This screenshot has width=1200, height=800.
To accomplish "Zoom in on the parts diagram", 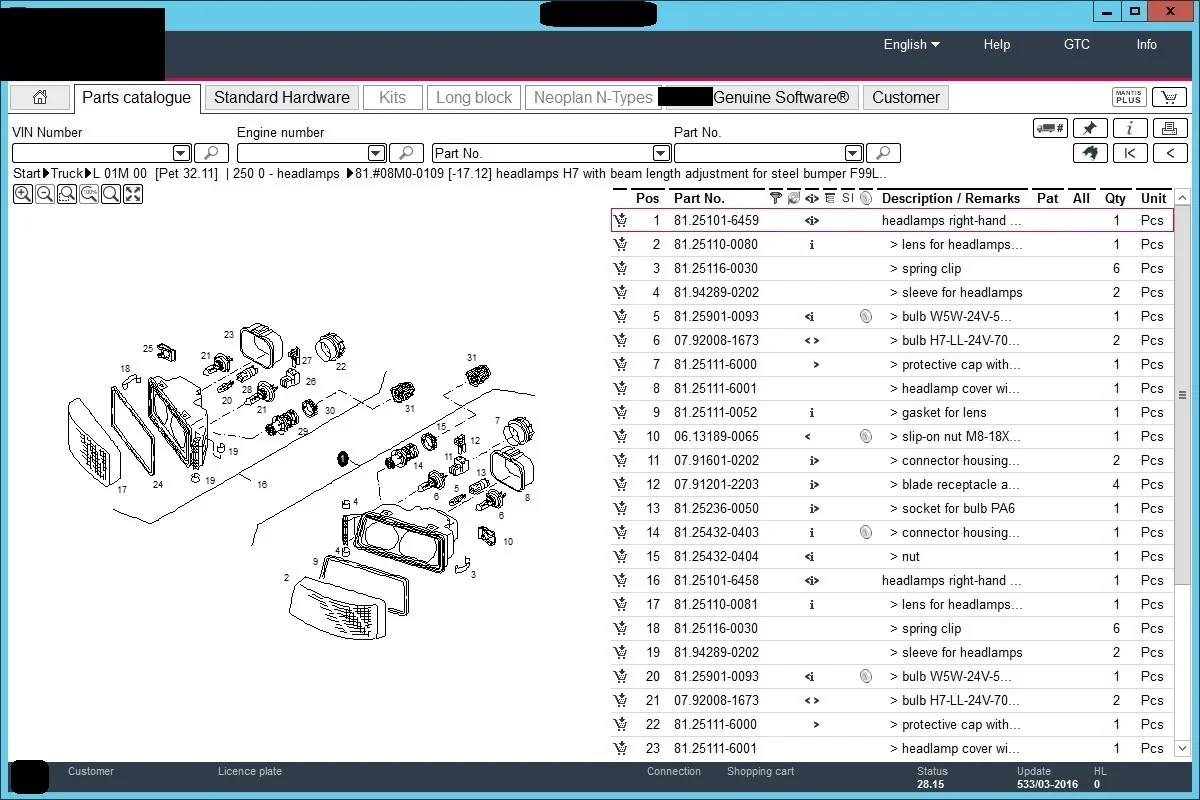I will [x=22, y=194].
